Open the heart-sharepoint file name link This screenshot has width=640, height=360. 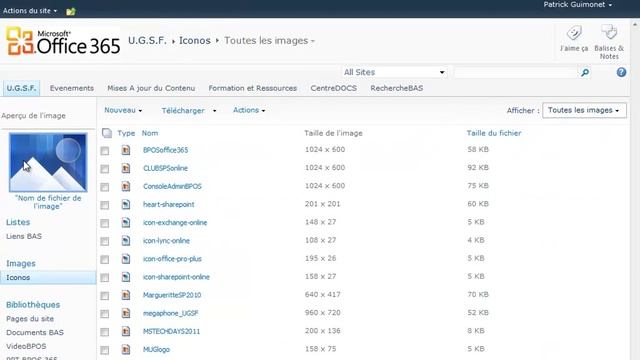169,204
